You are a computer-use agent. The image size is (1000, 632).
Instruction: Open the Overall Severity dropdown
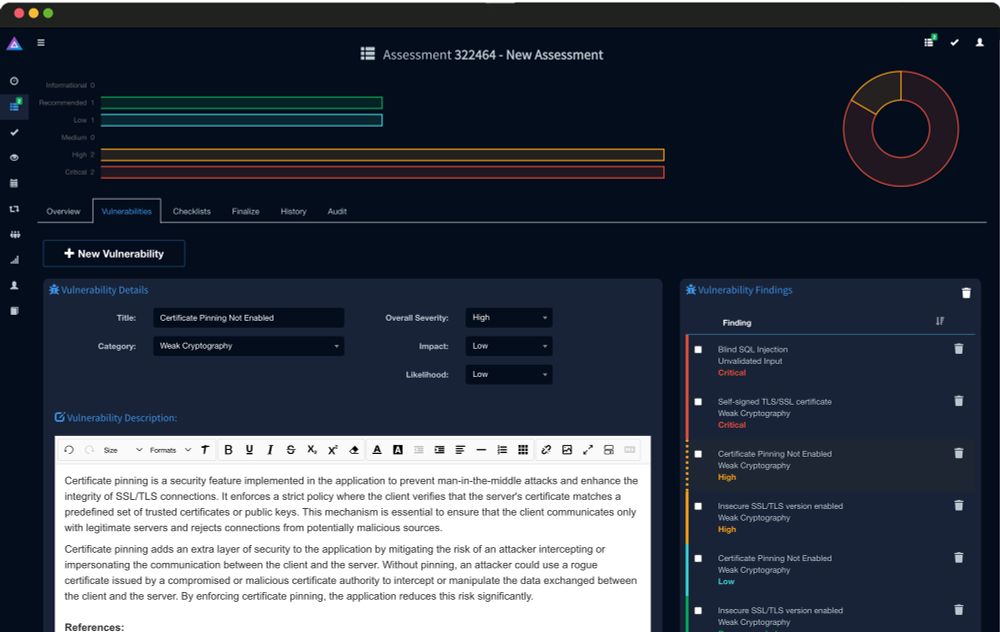509,318
